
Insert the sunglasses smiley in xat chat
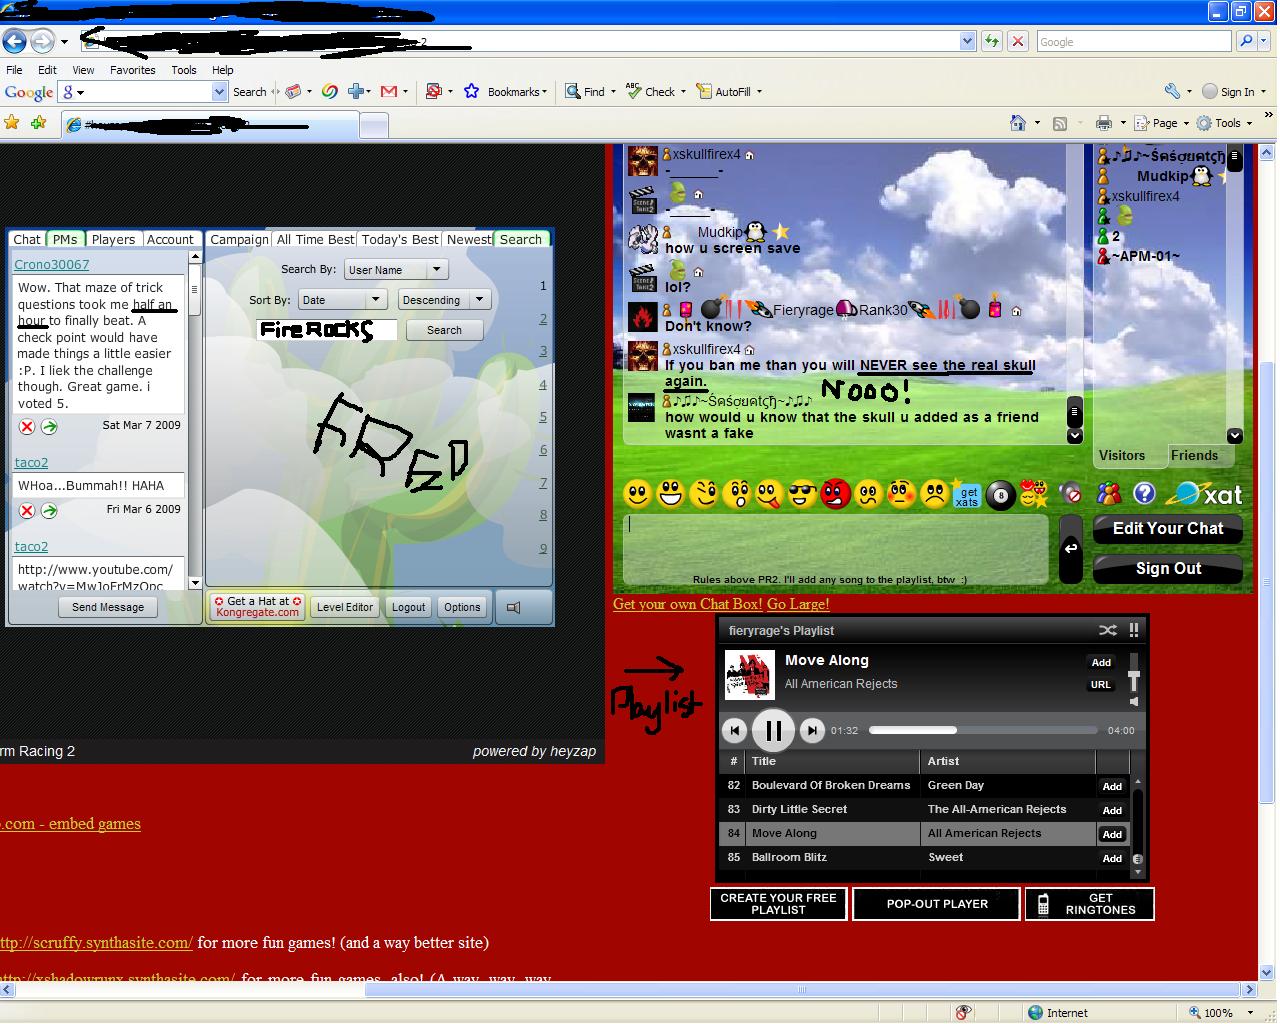[x=803, y=494]
